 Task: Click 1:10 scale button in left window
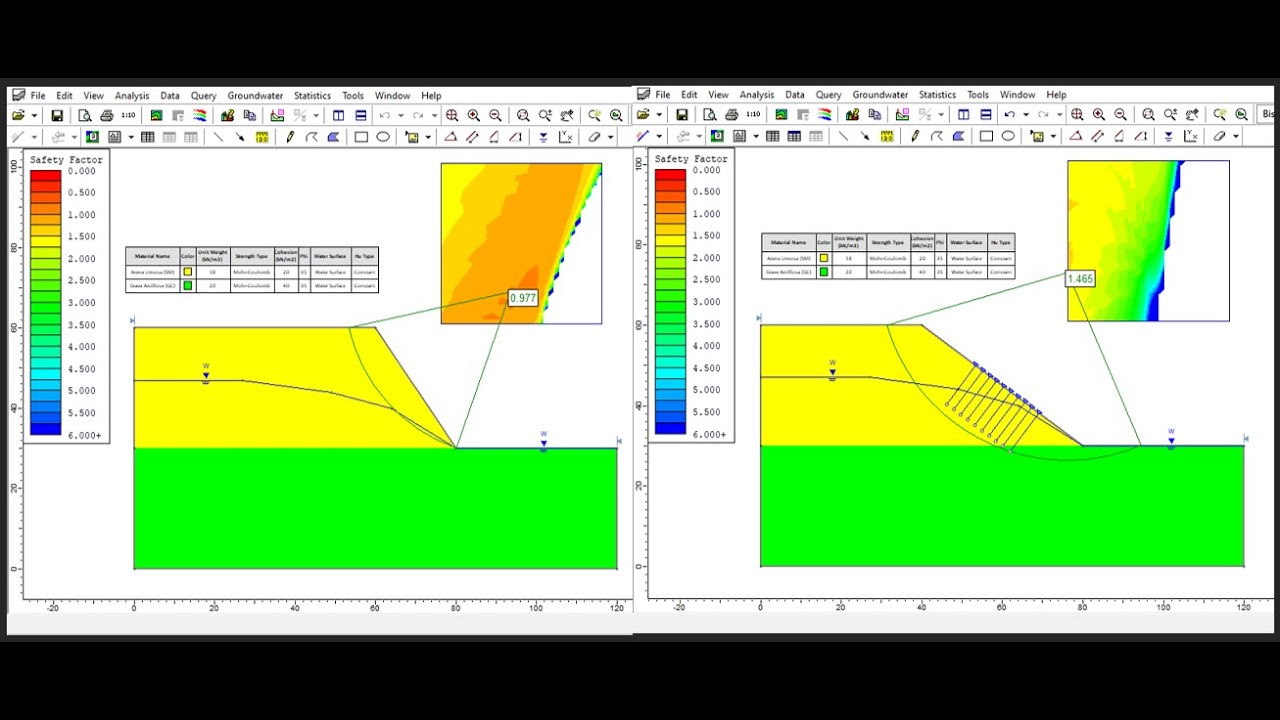point(129,115)
